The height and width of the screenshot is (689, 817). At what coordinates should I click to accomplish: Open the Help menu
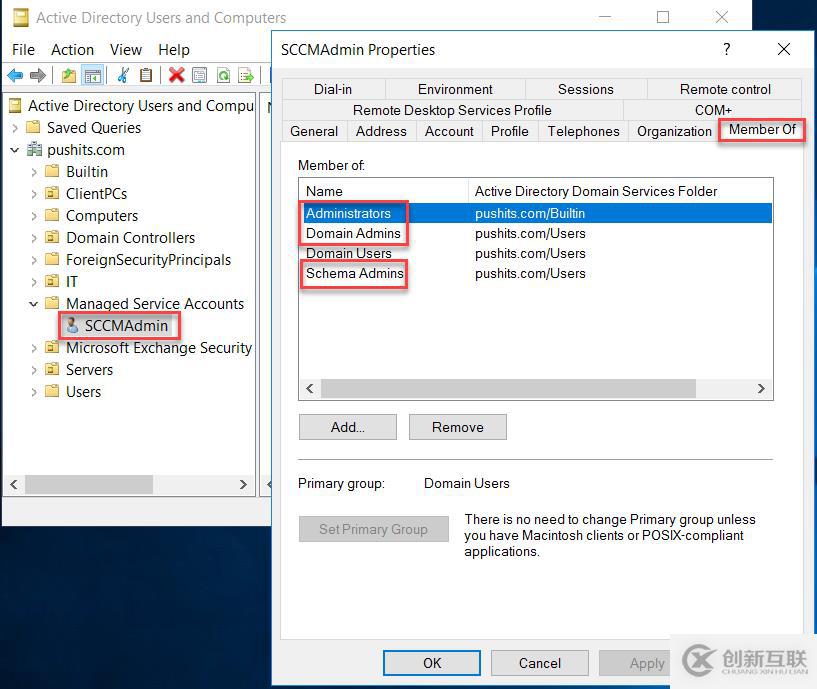174,50
